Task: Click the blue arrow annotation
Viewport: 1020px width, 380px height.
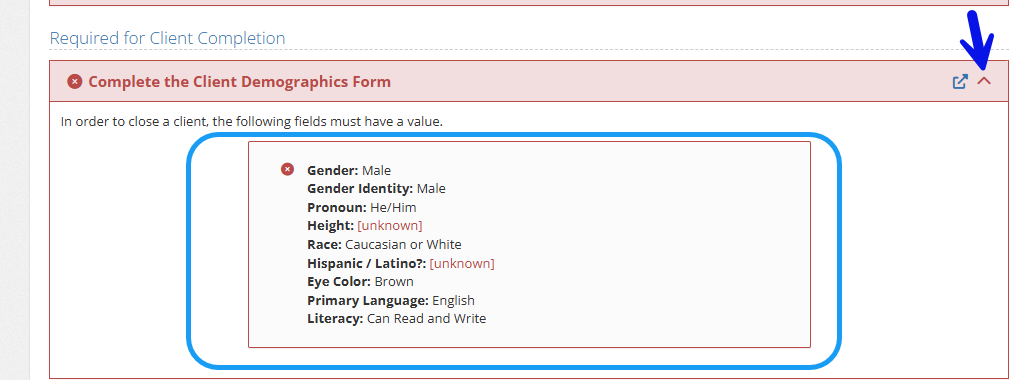Action: (x=977, y=40)
